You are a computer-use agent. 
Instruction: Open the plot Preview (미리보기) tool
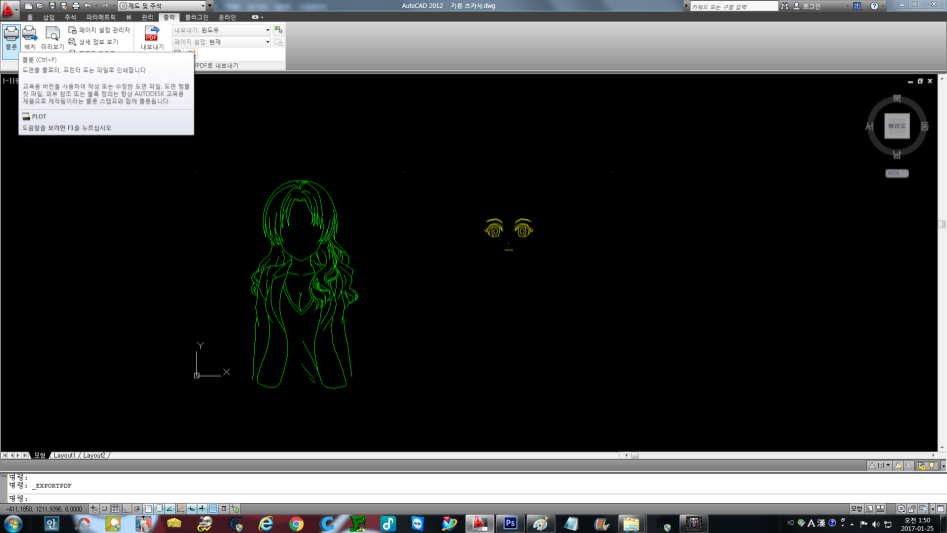[53, 37]
